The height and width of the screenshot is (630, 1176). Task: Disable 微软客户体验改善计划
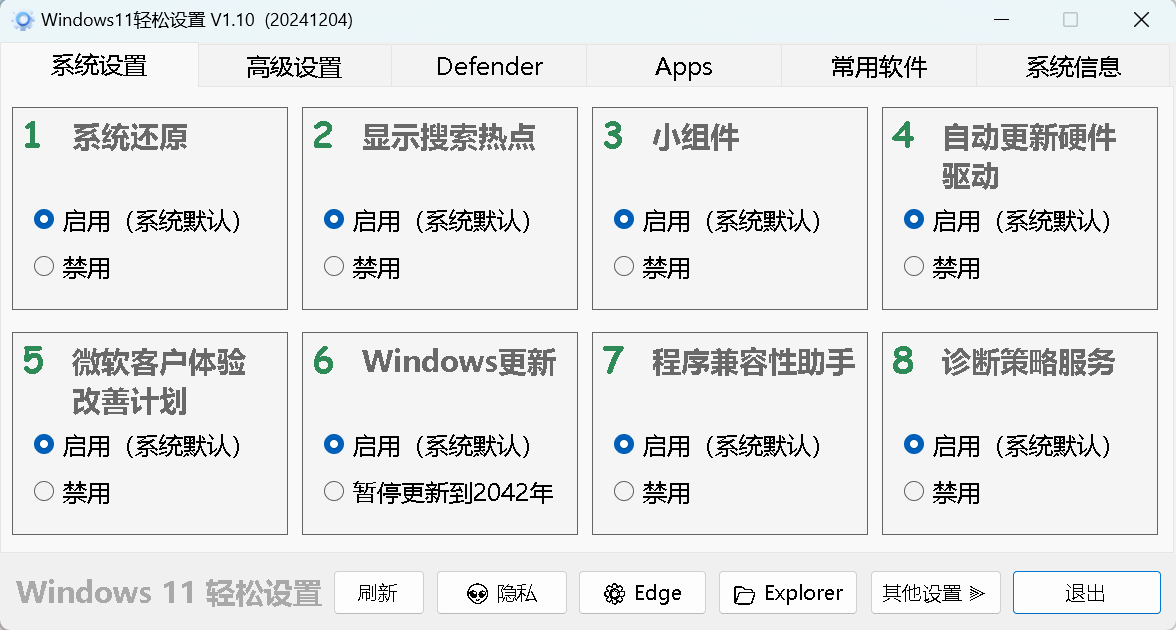pyautogui.click(x=43, y=491)
